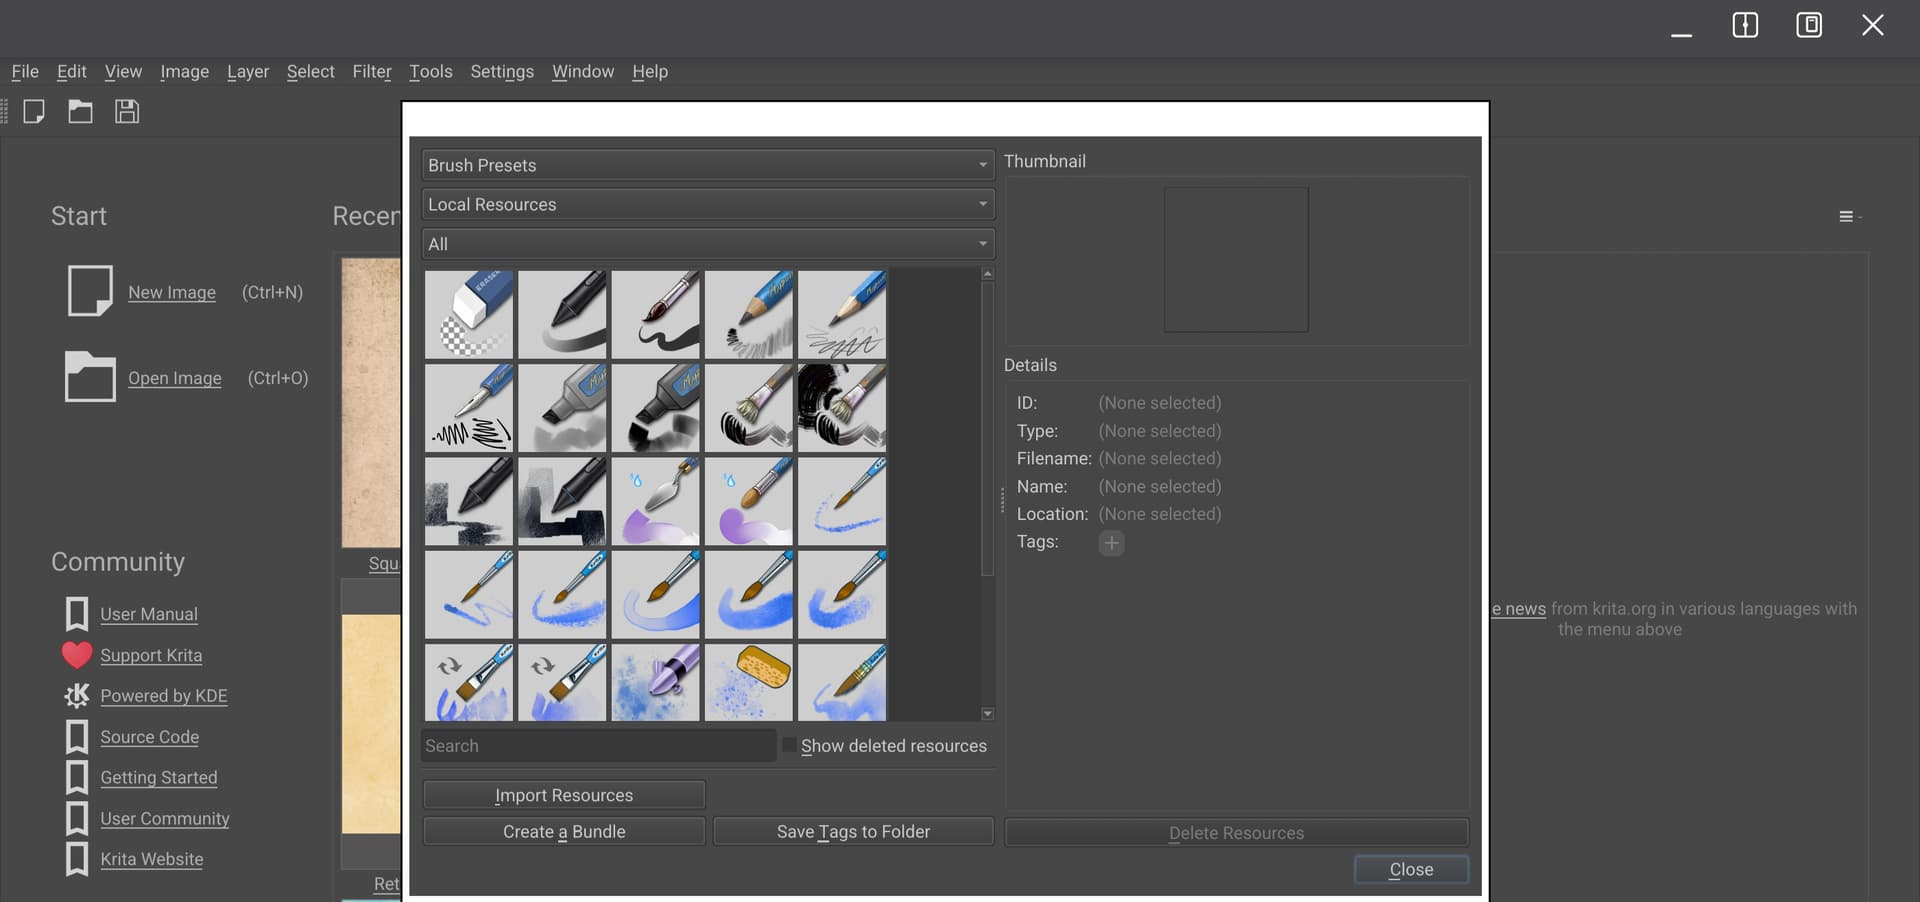Enable Show deleted resources checkbox
Screen dimensions: 1920x902
tap(789, 745)
